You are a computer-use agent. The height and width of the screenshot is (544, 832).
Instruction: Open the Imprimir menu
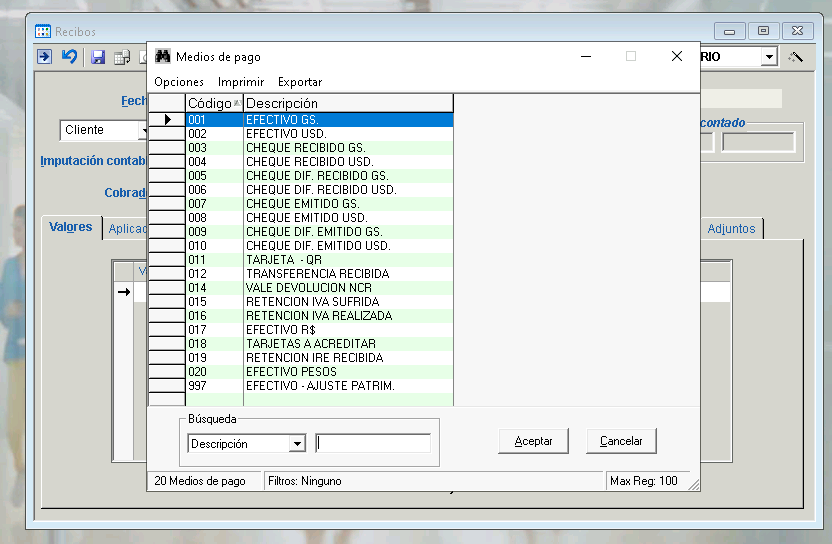pyautogui.click(x=241, y=82)
